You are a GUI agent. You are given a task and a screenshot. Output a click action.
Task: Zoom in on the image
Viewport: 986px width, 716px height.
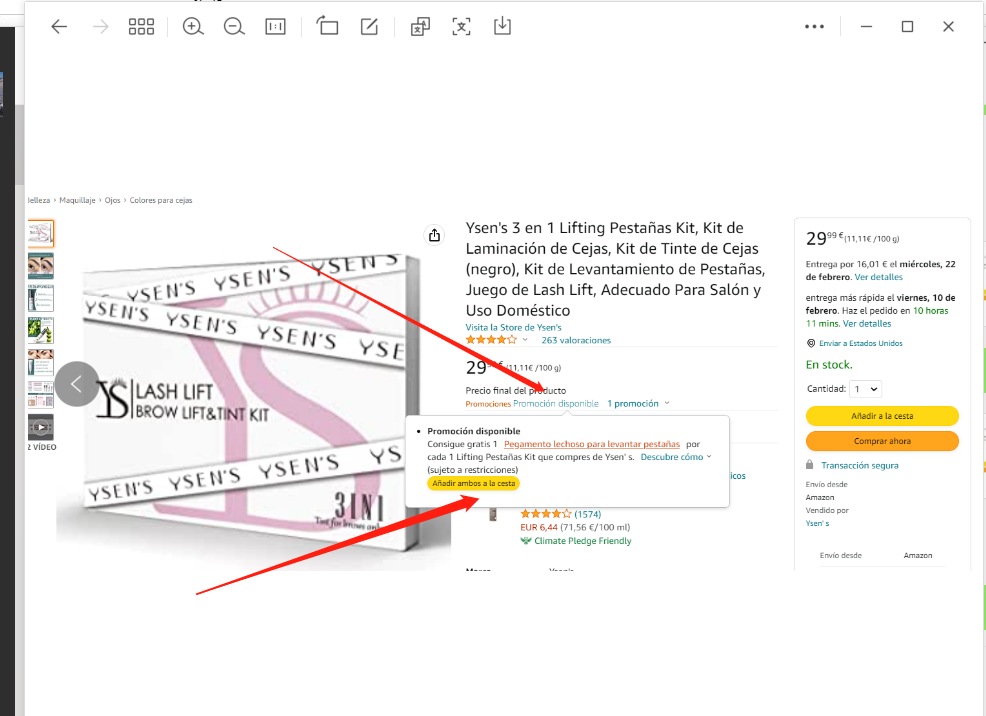(x=193, y=27)
